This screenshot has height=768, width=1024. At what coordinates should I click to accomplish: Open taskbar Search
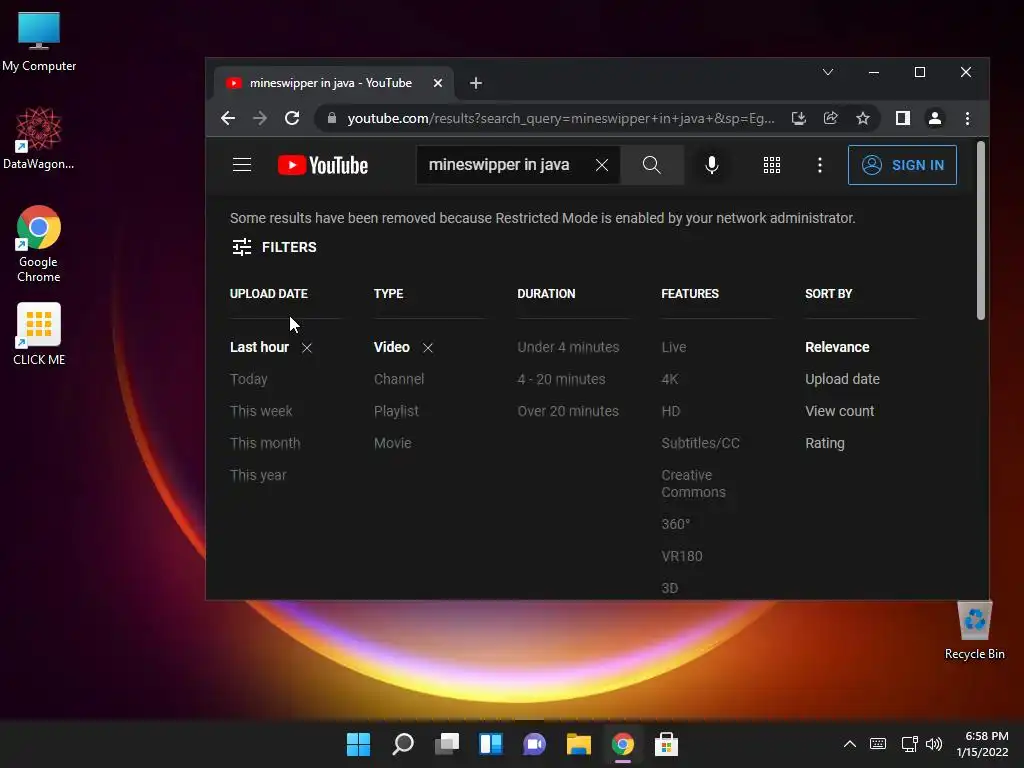click(x=403, y=744)
